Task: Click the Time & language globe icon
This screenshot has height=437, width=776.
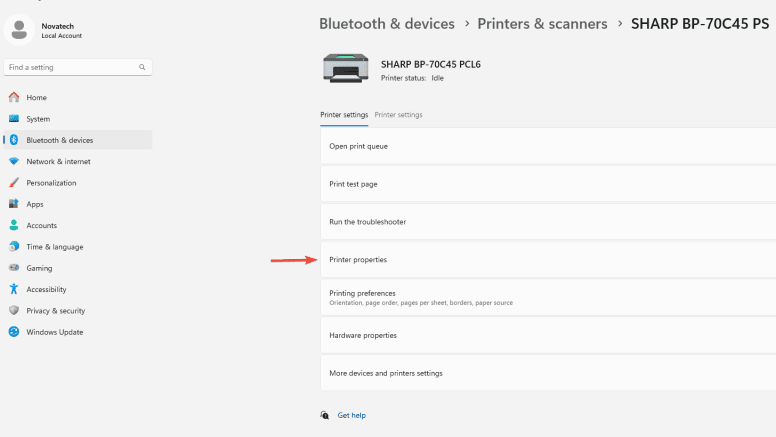Action: click(14, 247)
